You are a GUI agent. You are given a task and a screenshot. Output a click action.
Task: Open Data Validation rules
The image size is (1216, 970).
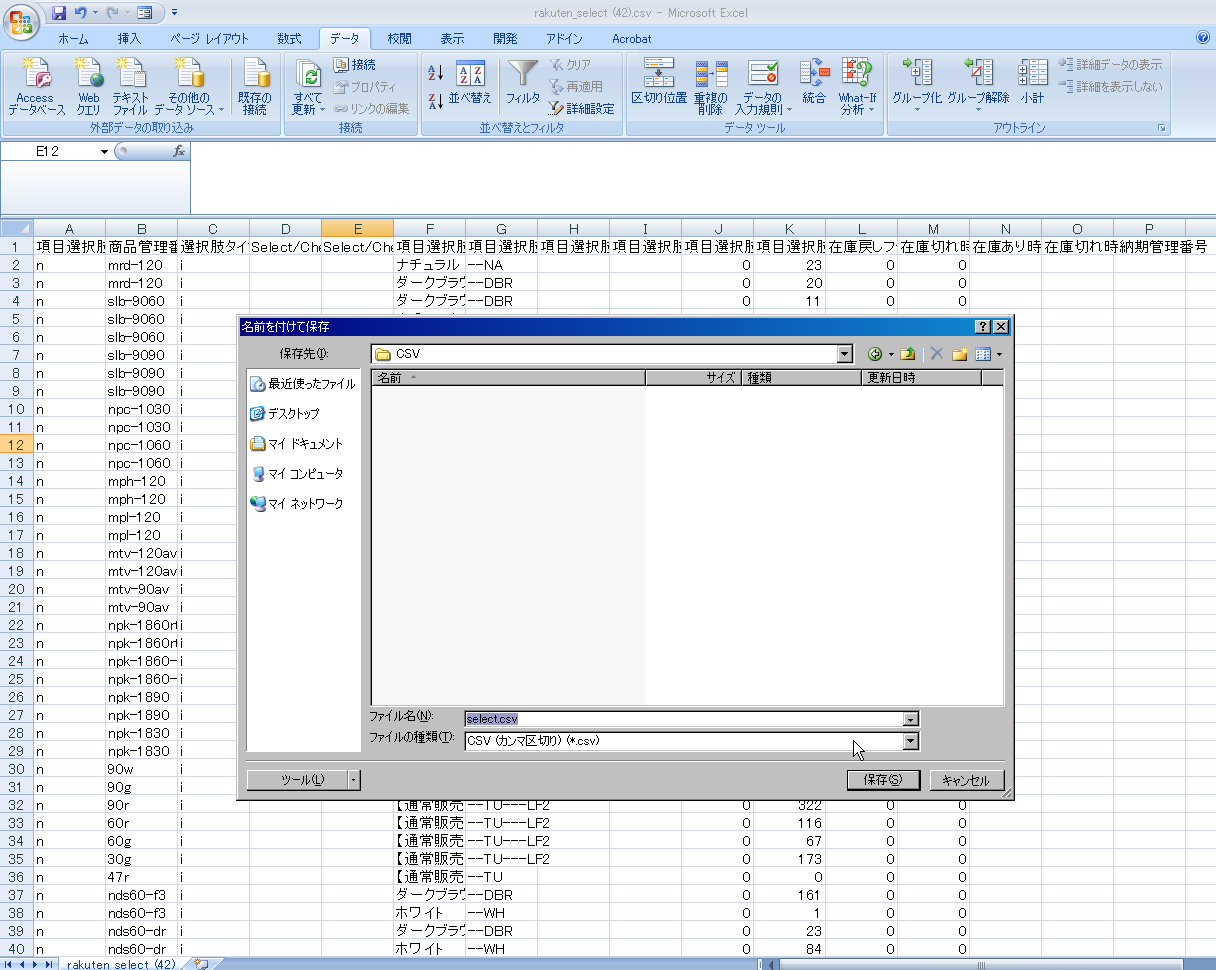click(x=764, y=87)
